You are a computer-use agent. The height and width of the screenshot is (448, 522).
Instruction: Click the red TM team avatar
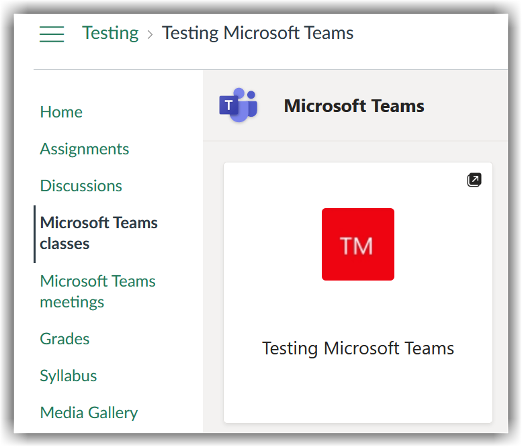358,244
